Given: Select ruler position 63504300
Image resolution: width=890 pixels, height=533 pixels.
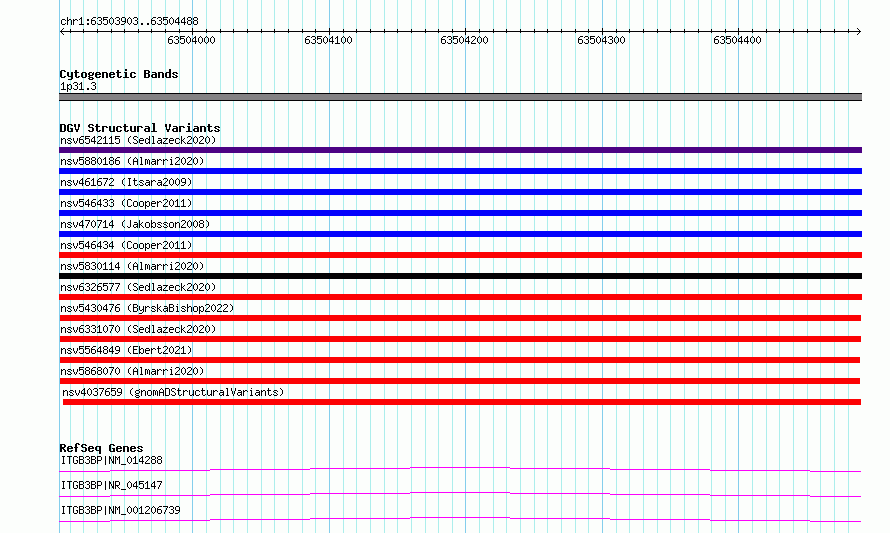Looking at the screenshot, I should (601, 40).
